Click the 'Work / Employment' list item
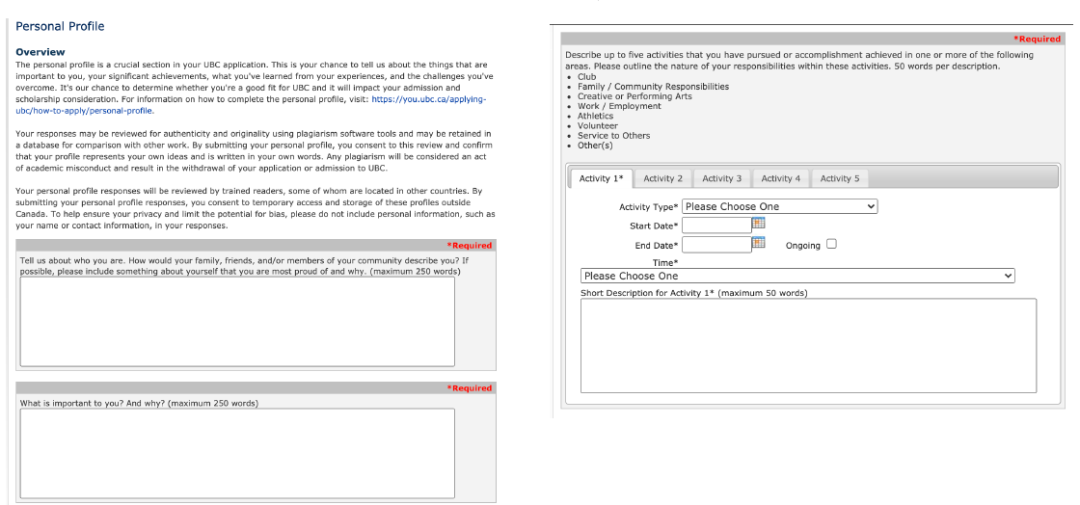The image size is (1080, 505). click(x=619, y=106)
